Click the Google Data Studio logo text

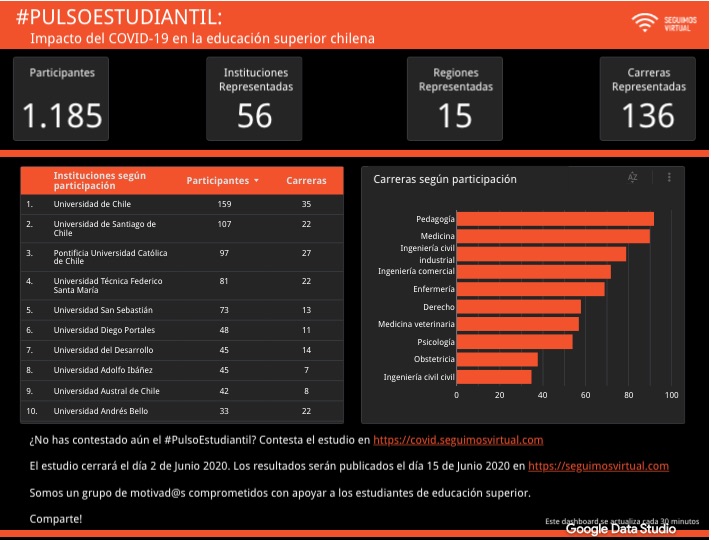point(621,529)
